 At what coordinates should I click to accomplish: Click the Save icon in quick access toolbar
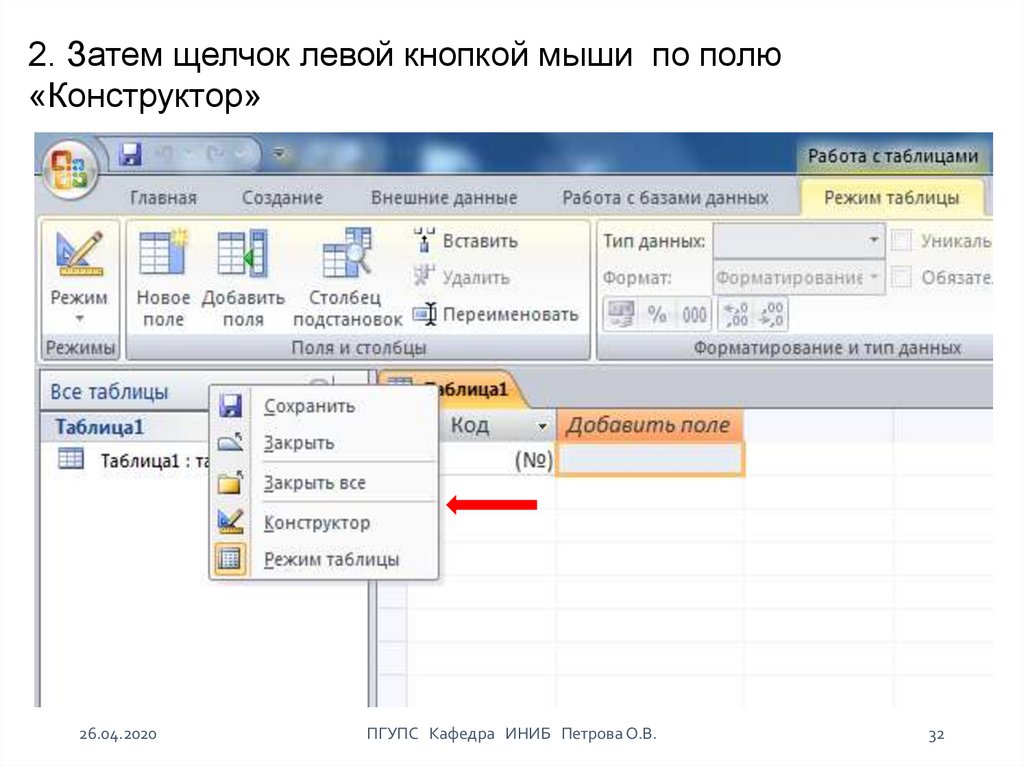point(130,154)
